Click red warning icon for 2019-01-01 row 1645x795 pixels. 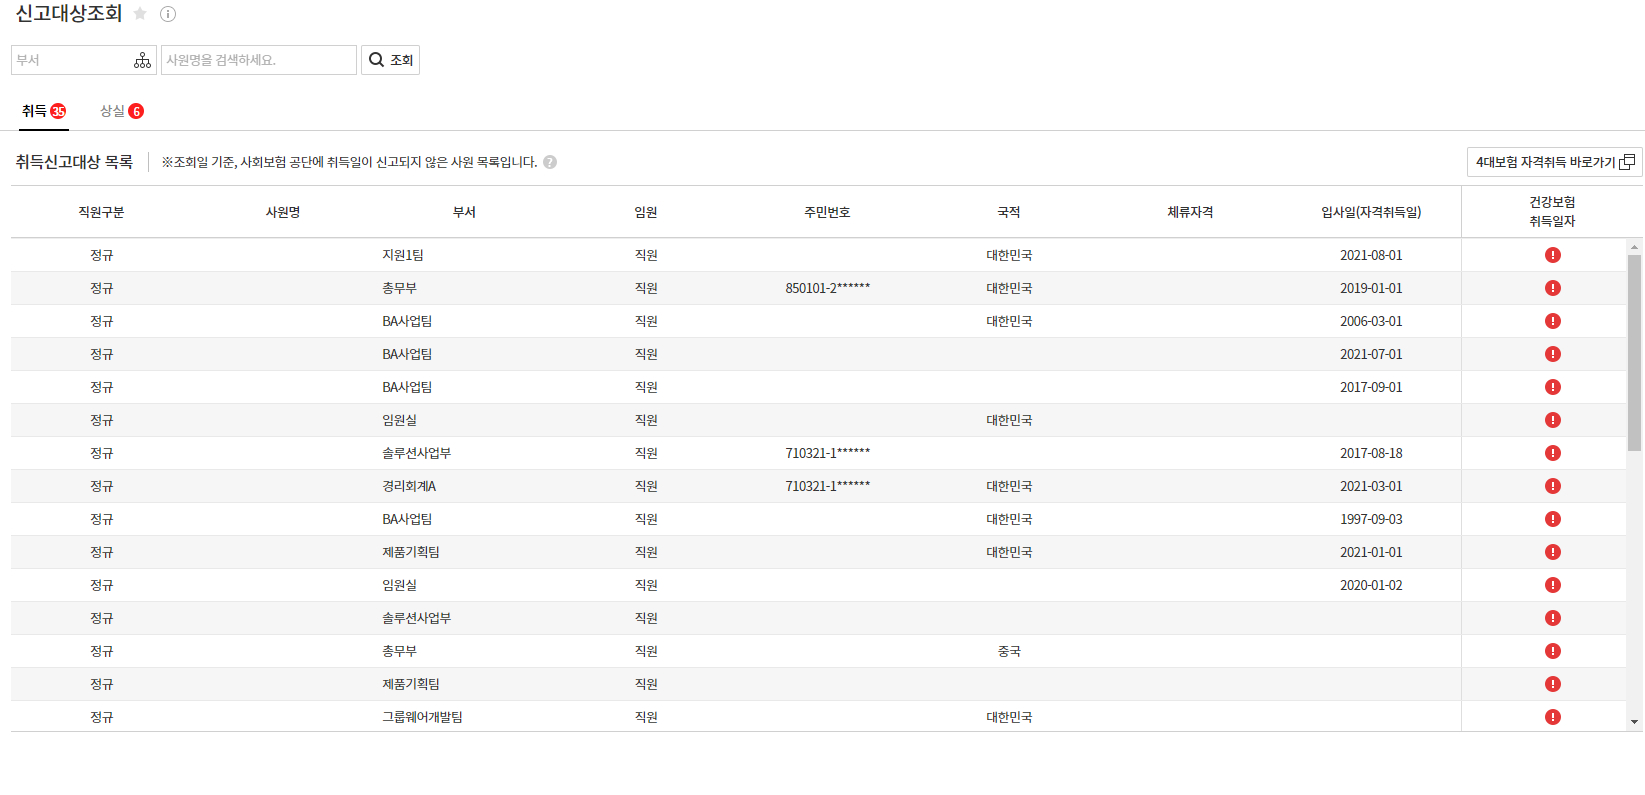(x=1552, y=288)
